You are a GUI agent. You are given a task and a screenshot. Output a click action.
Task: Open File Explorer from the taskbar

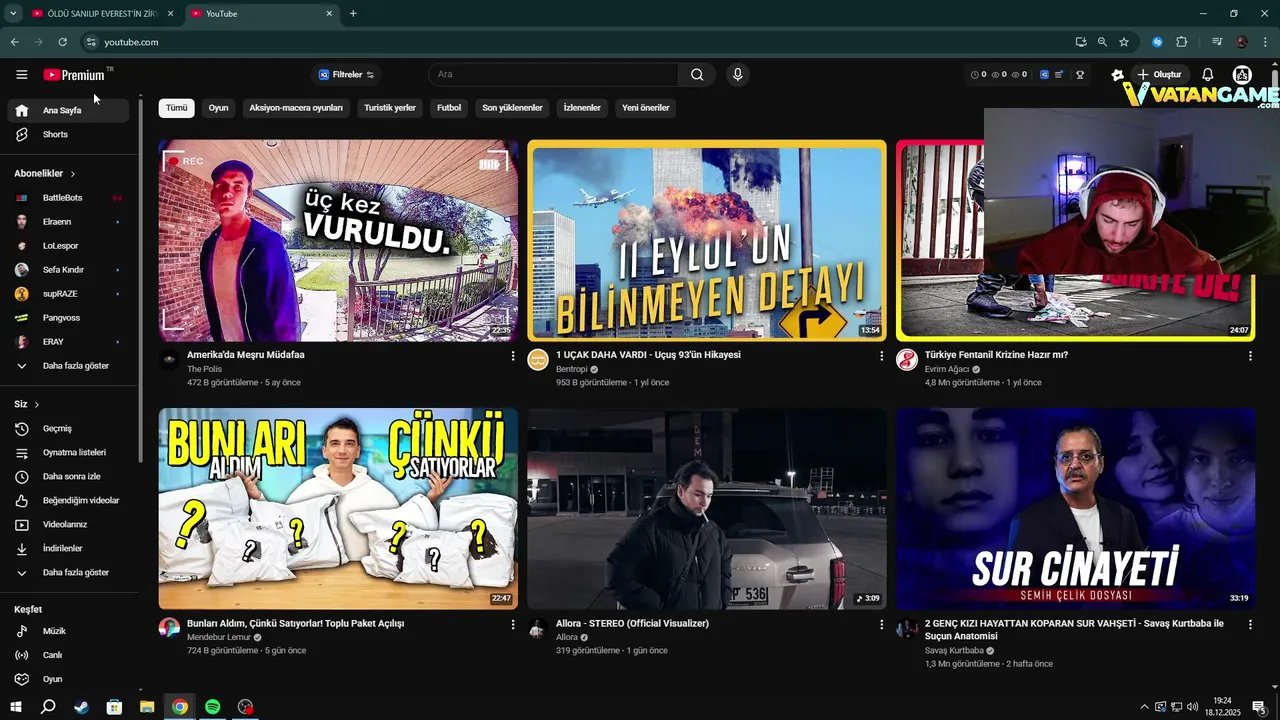coord(147,707)
